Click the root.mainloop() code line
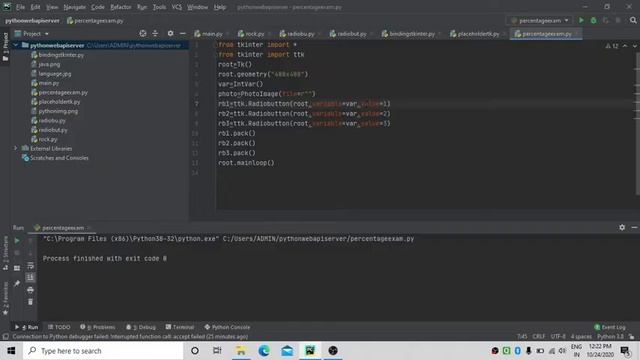640x360 pixels. 246,162
